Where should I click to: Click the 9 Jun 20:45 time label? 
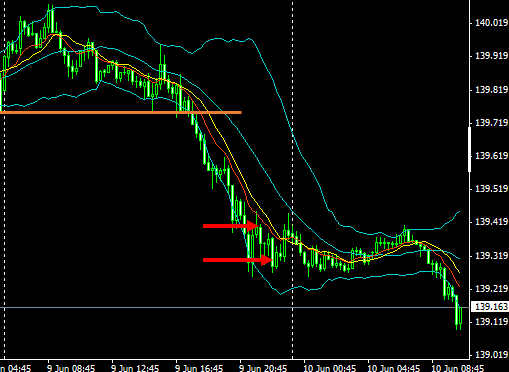coord(263,368)
